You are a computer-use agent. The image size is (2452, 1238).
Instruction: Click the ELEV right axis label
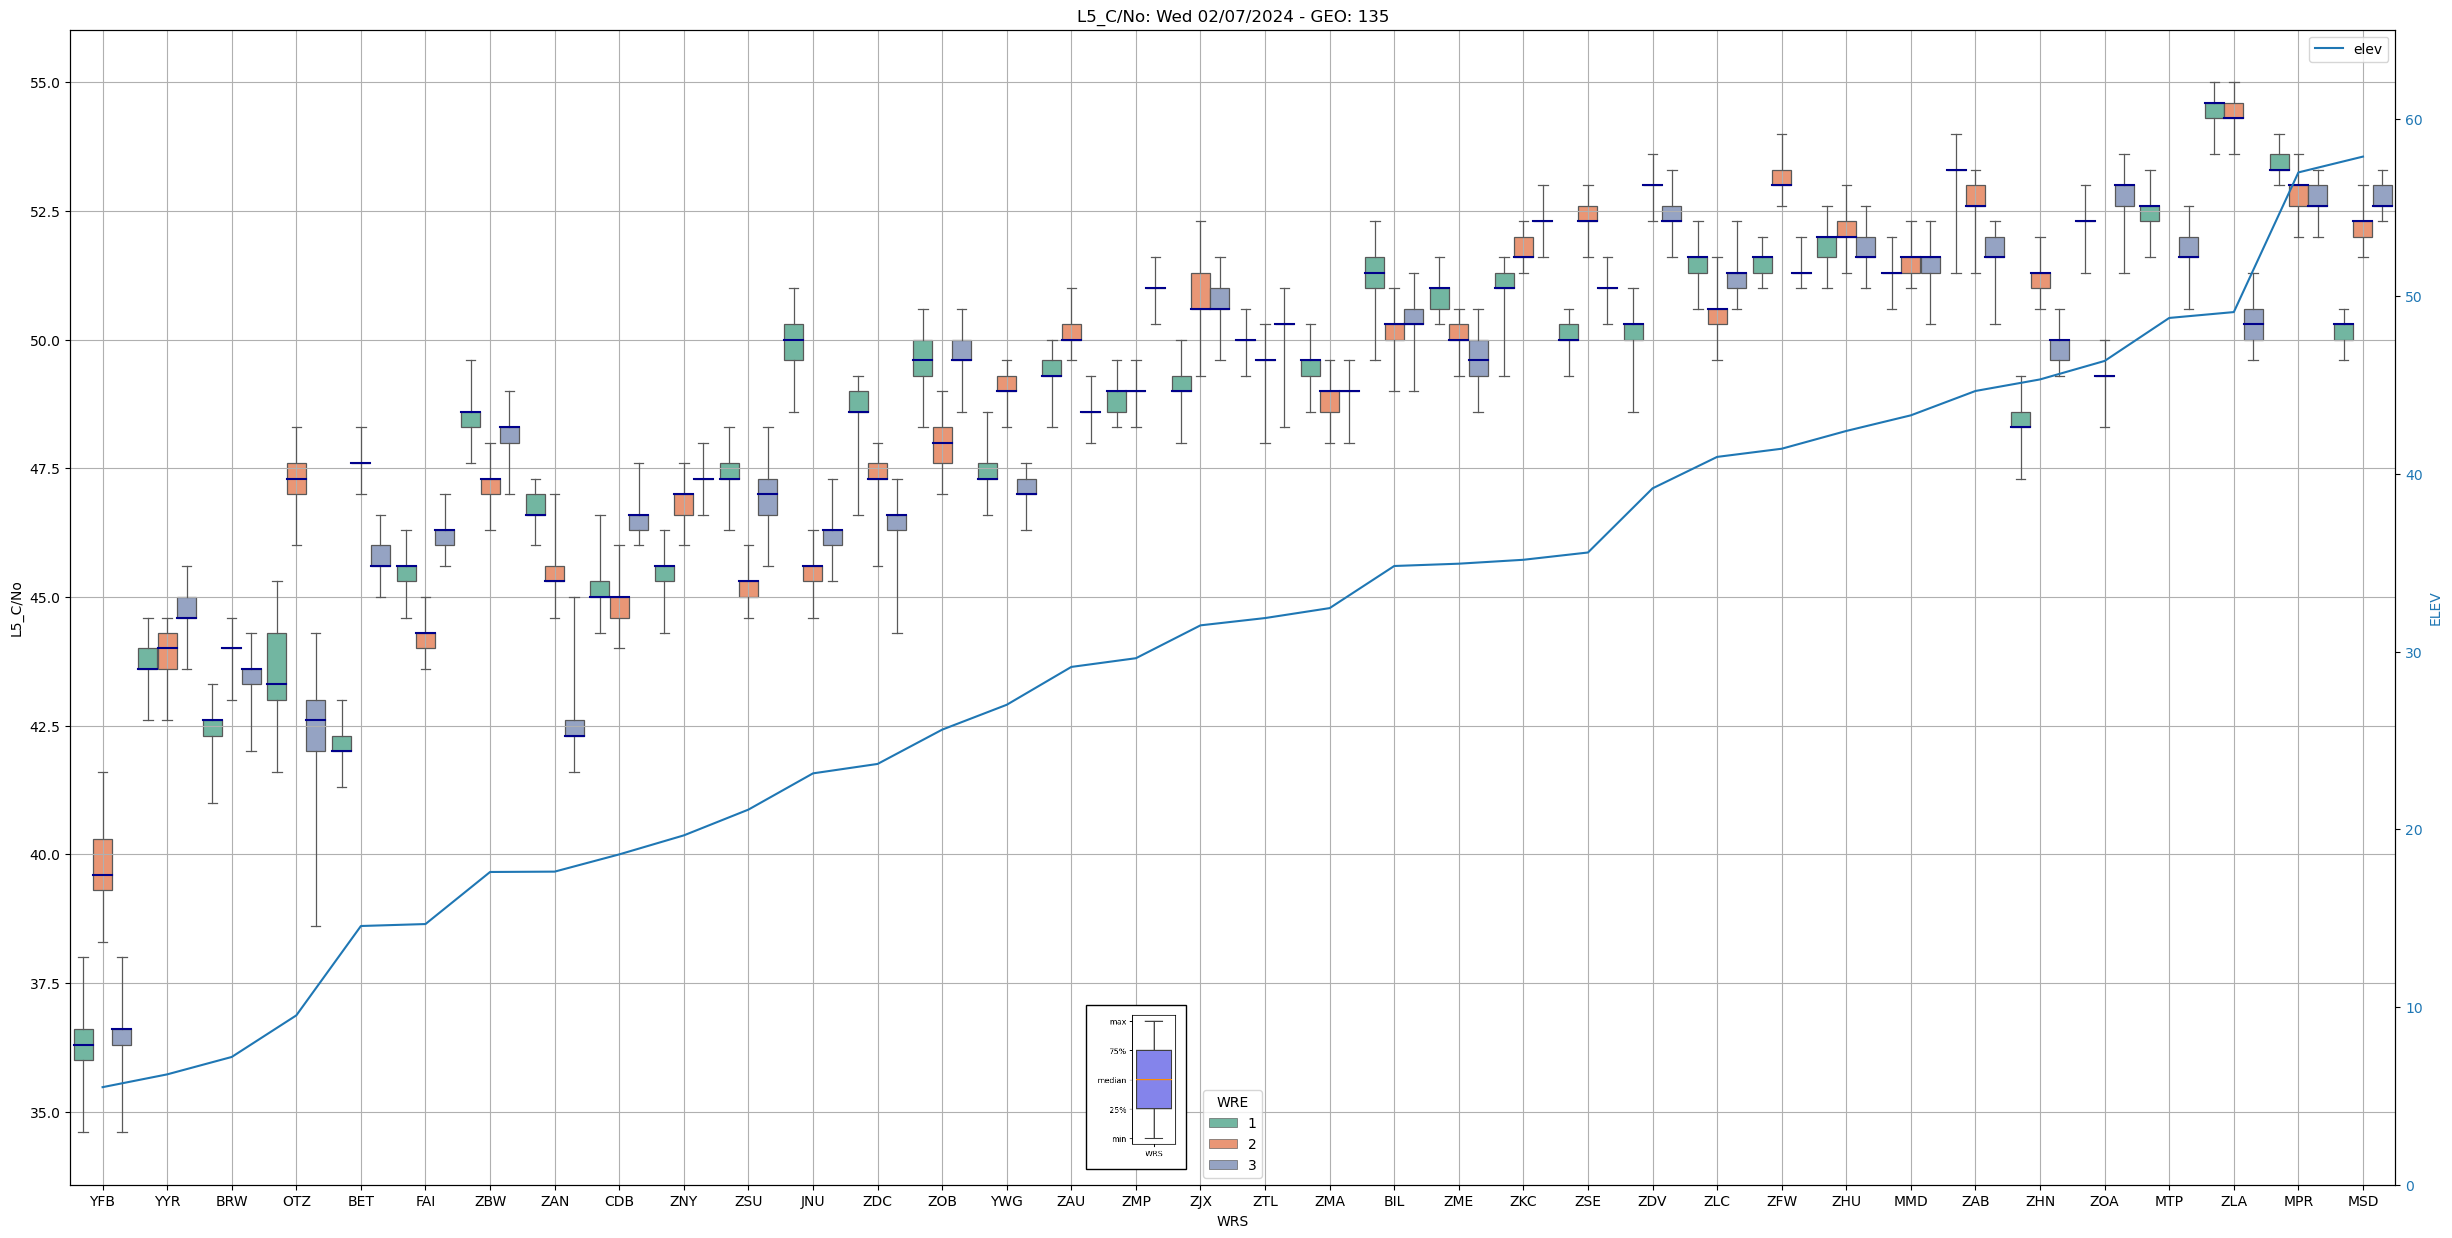2435,609
